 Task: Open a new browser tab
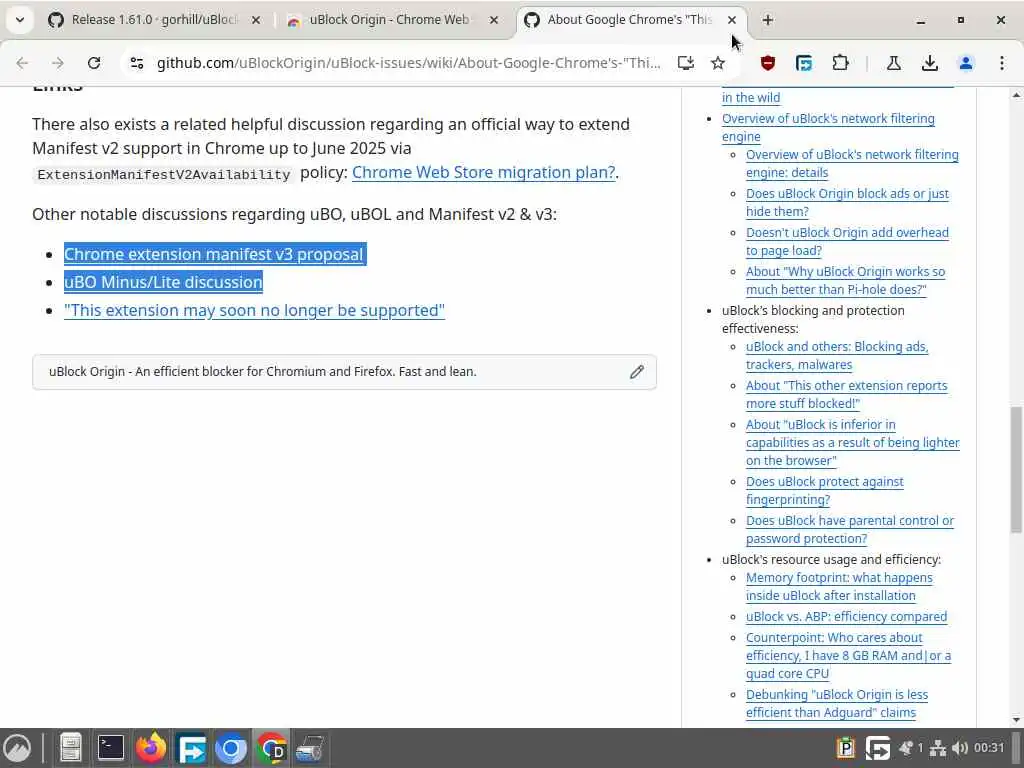pyautogui.click(x=767, y=20)
